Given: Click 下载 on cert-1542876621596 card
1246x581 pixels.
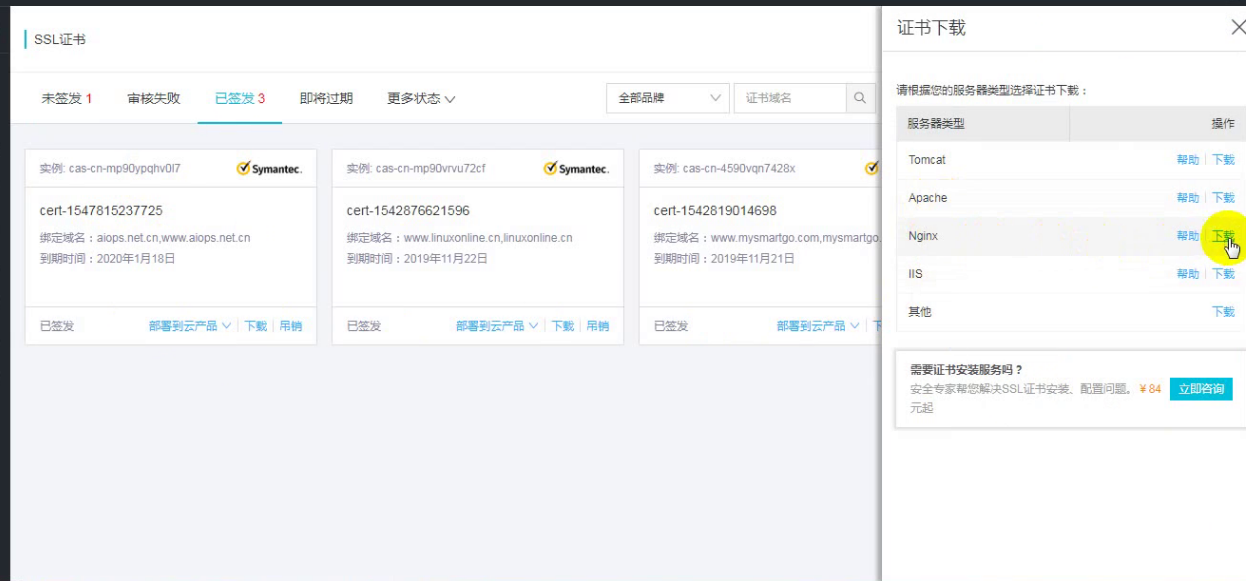Looking at the screenshot, I should coord(563,326).
